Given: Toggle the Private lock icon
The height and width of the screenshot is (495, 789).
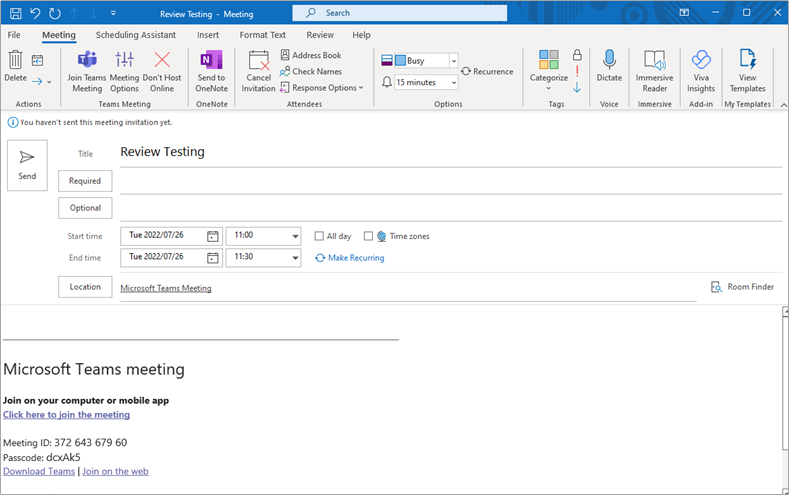Looking at the screenshot, I should (x=577, y=55).
